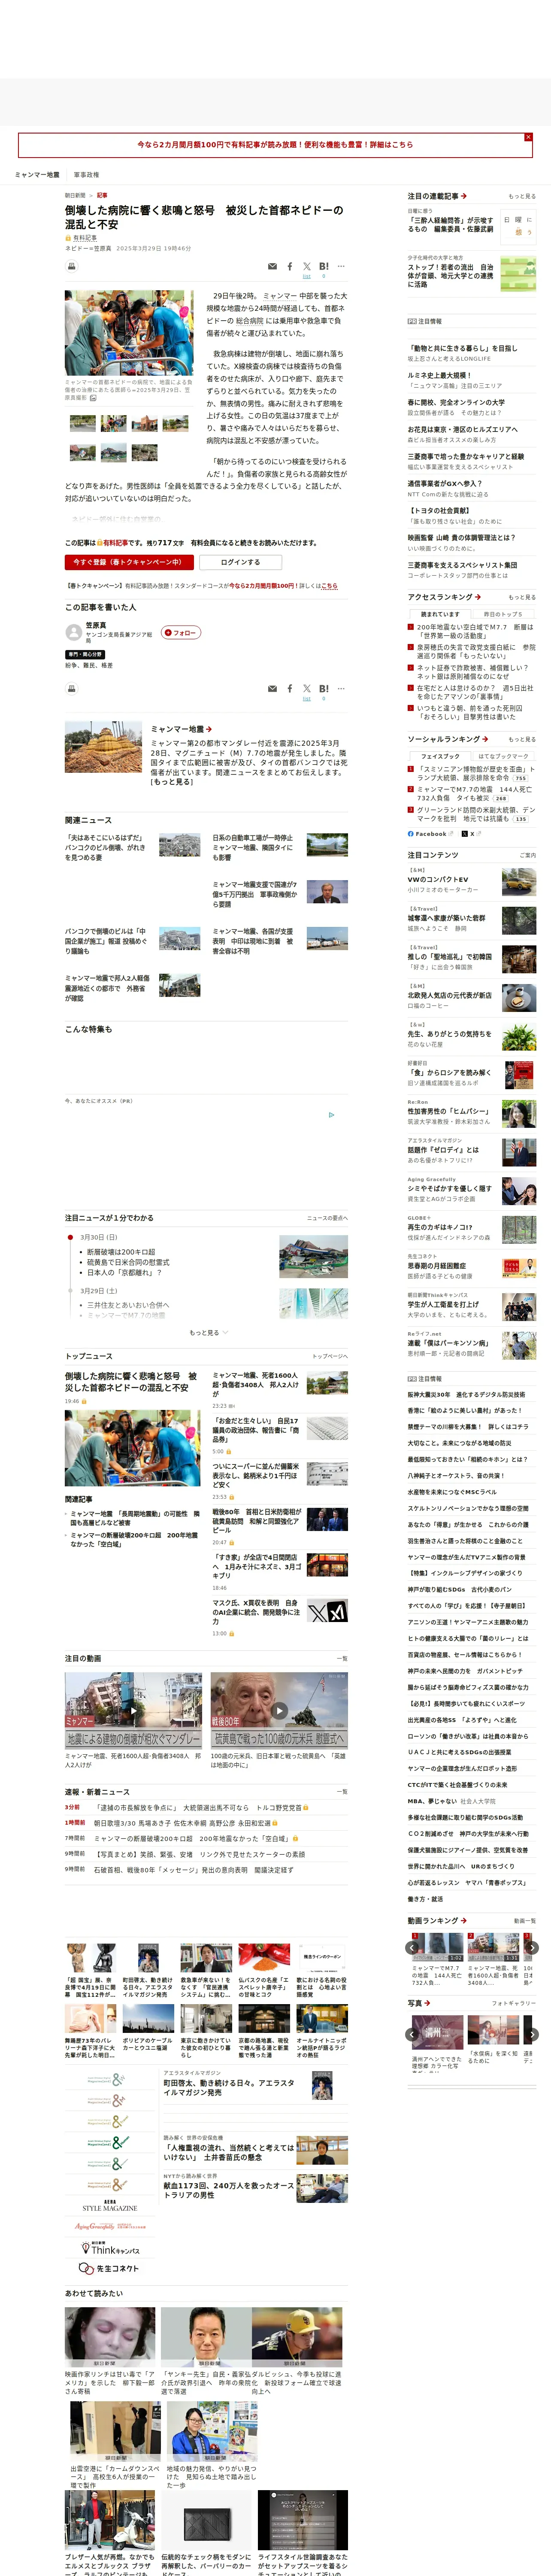The image size is (551, 2576).
Task: Open もっと見る beside 注目の連載記事
Action: click(x=521, y=196)
